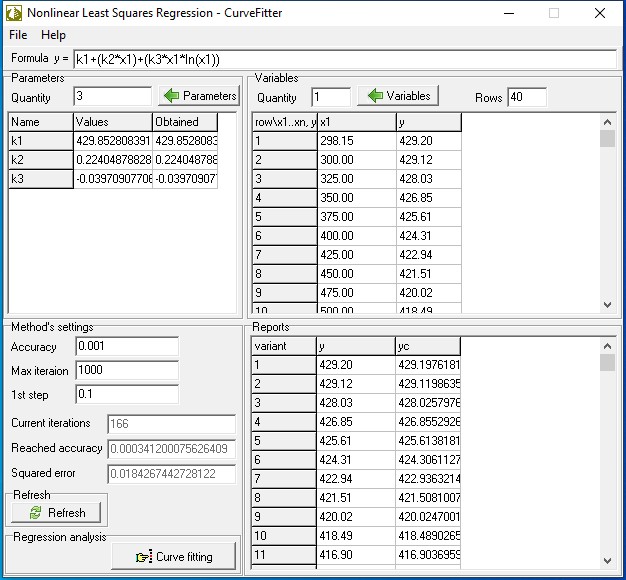Viewport: 626px width, 580px height.
Task: Open the Help menu
Action: (x=53, y=35)
